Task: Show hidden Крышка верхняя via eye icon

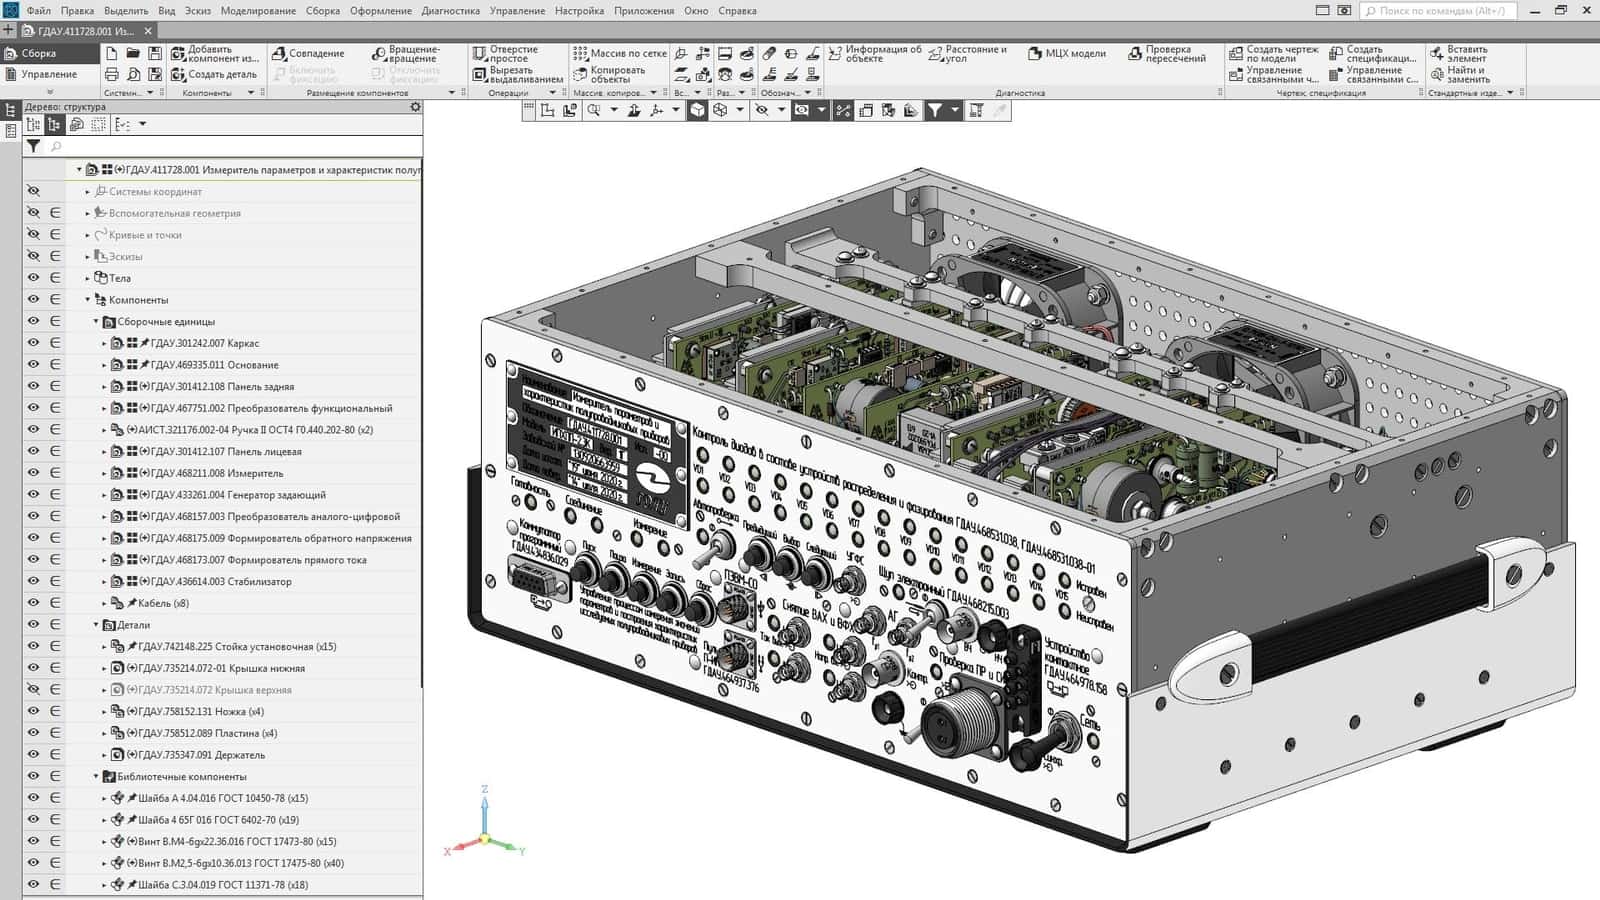Action: [33, 690]
